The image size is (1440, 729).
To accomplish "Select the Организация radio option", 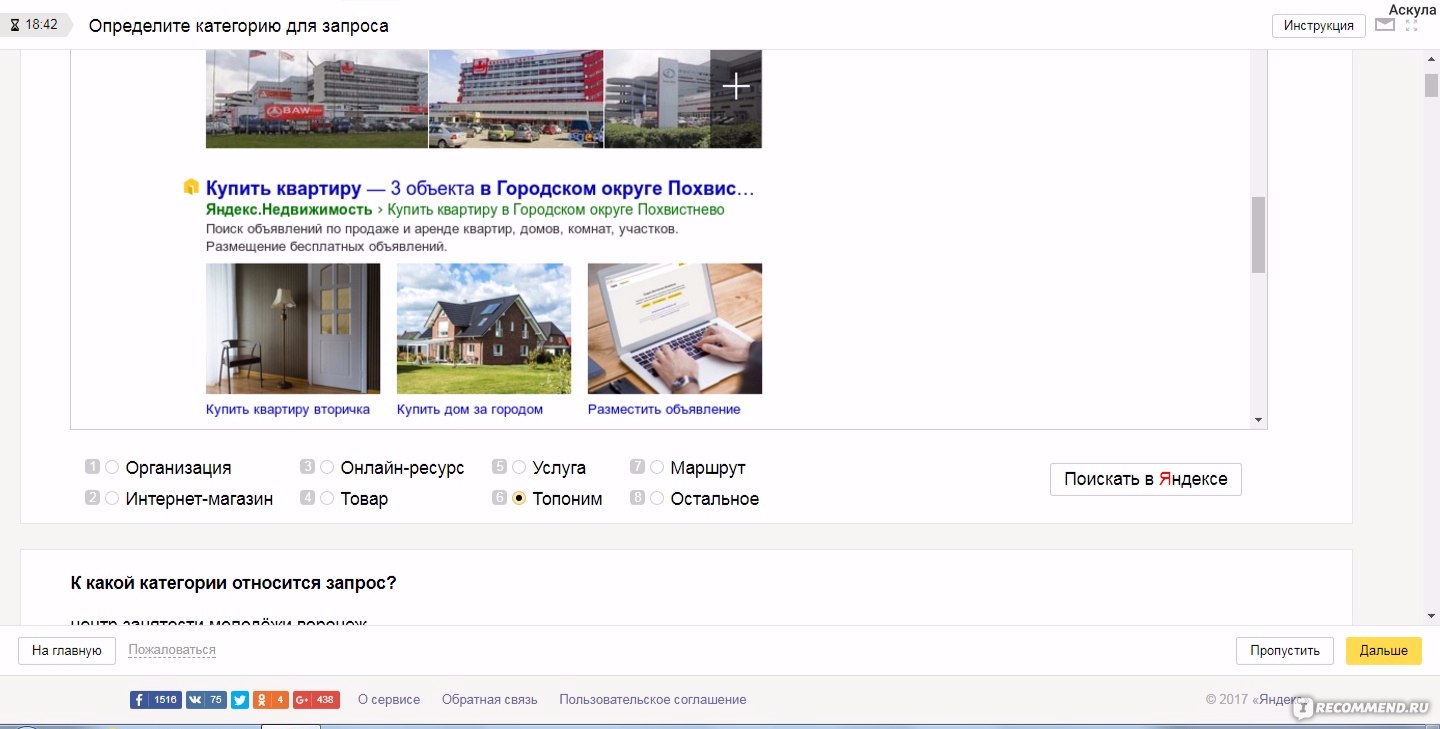I will pyautogui.click(x=112, y=467).
